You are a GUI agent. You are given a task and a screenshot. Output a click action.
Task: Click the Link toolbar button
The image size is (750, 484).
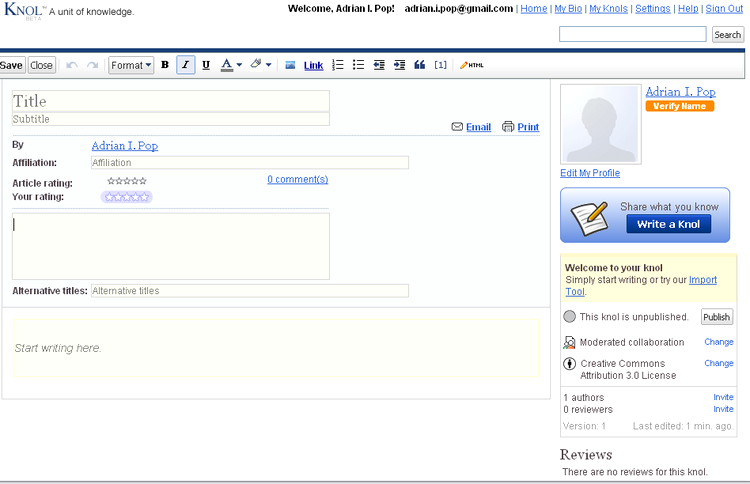[313, 66]
